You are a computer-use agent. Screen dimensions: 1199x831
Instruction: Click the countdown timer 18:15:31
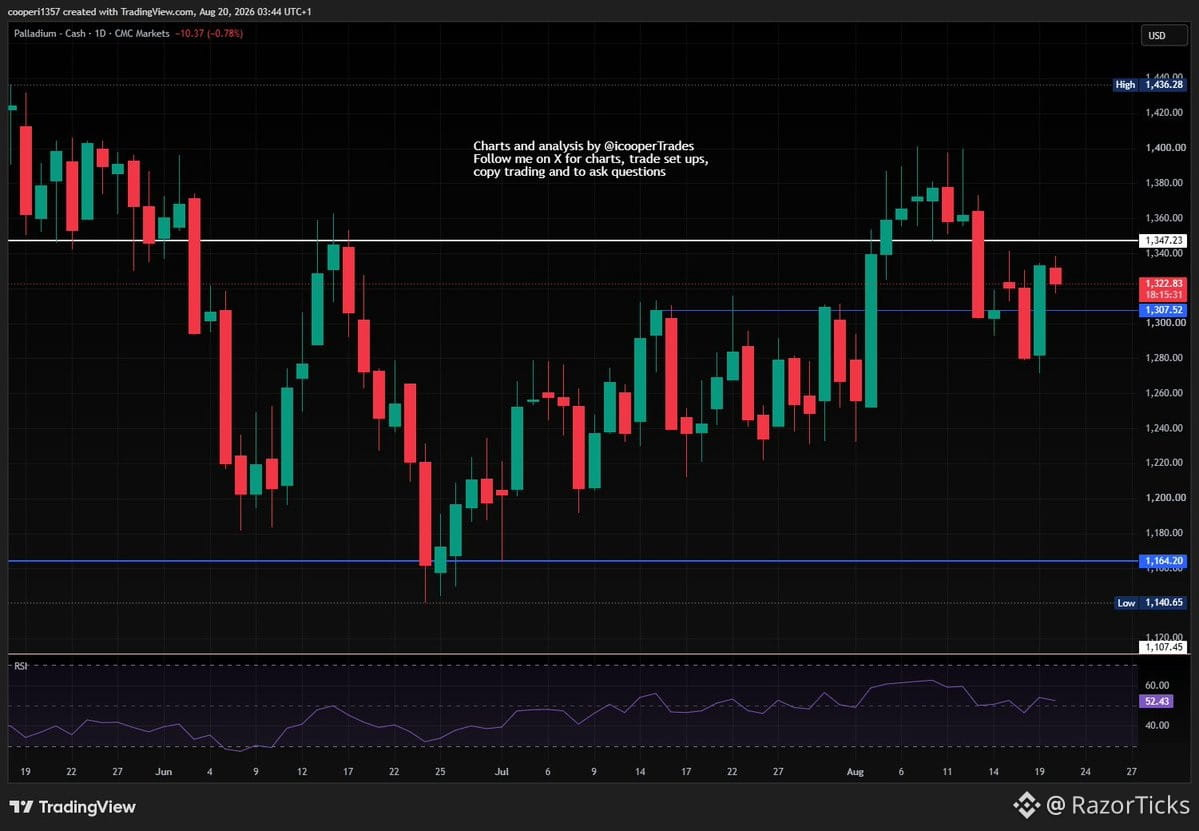click(1163, 295)
